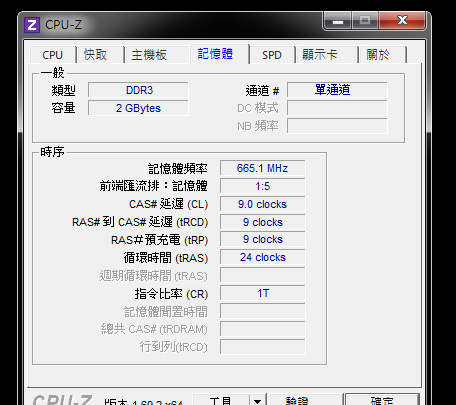Click the 記憶體頻率 label
This screenshot has height=405, width=456.
click(178, 169)
